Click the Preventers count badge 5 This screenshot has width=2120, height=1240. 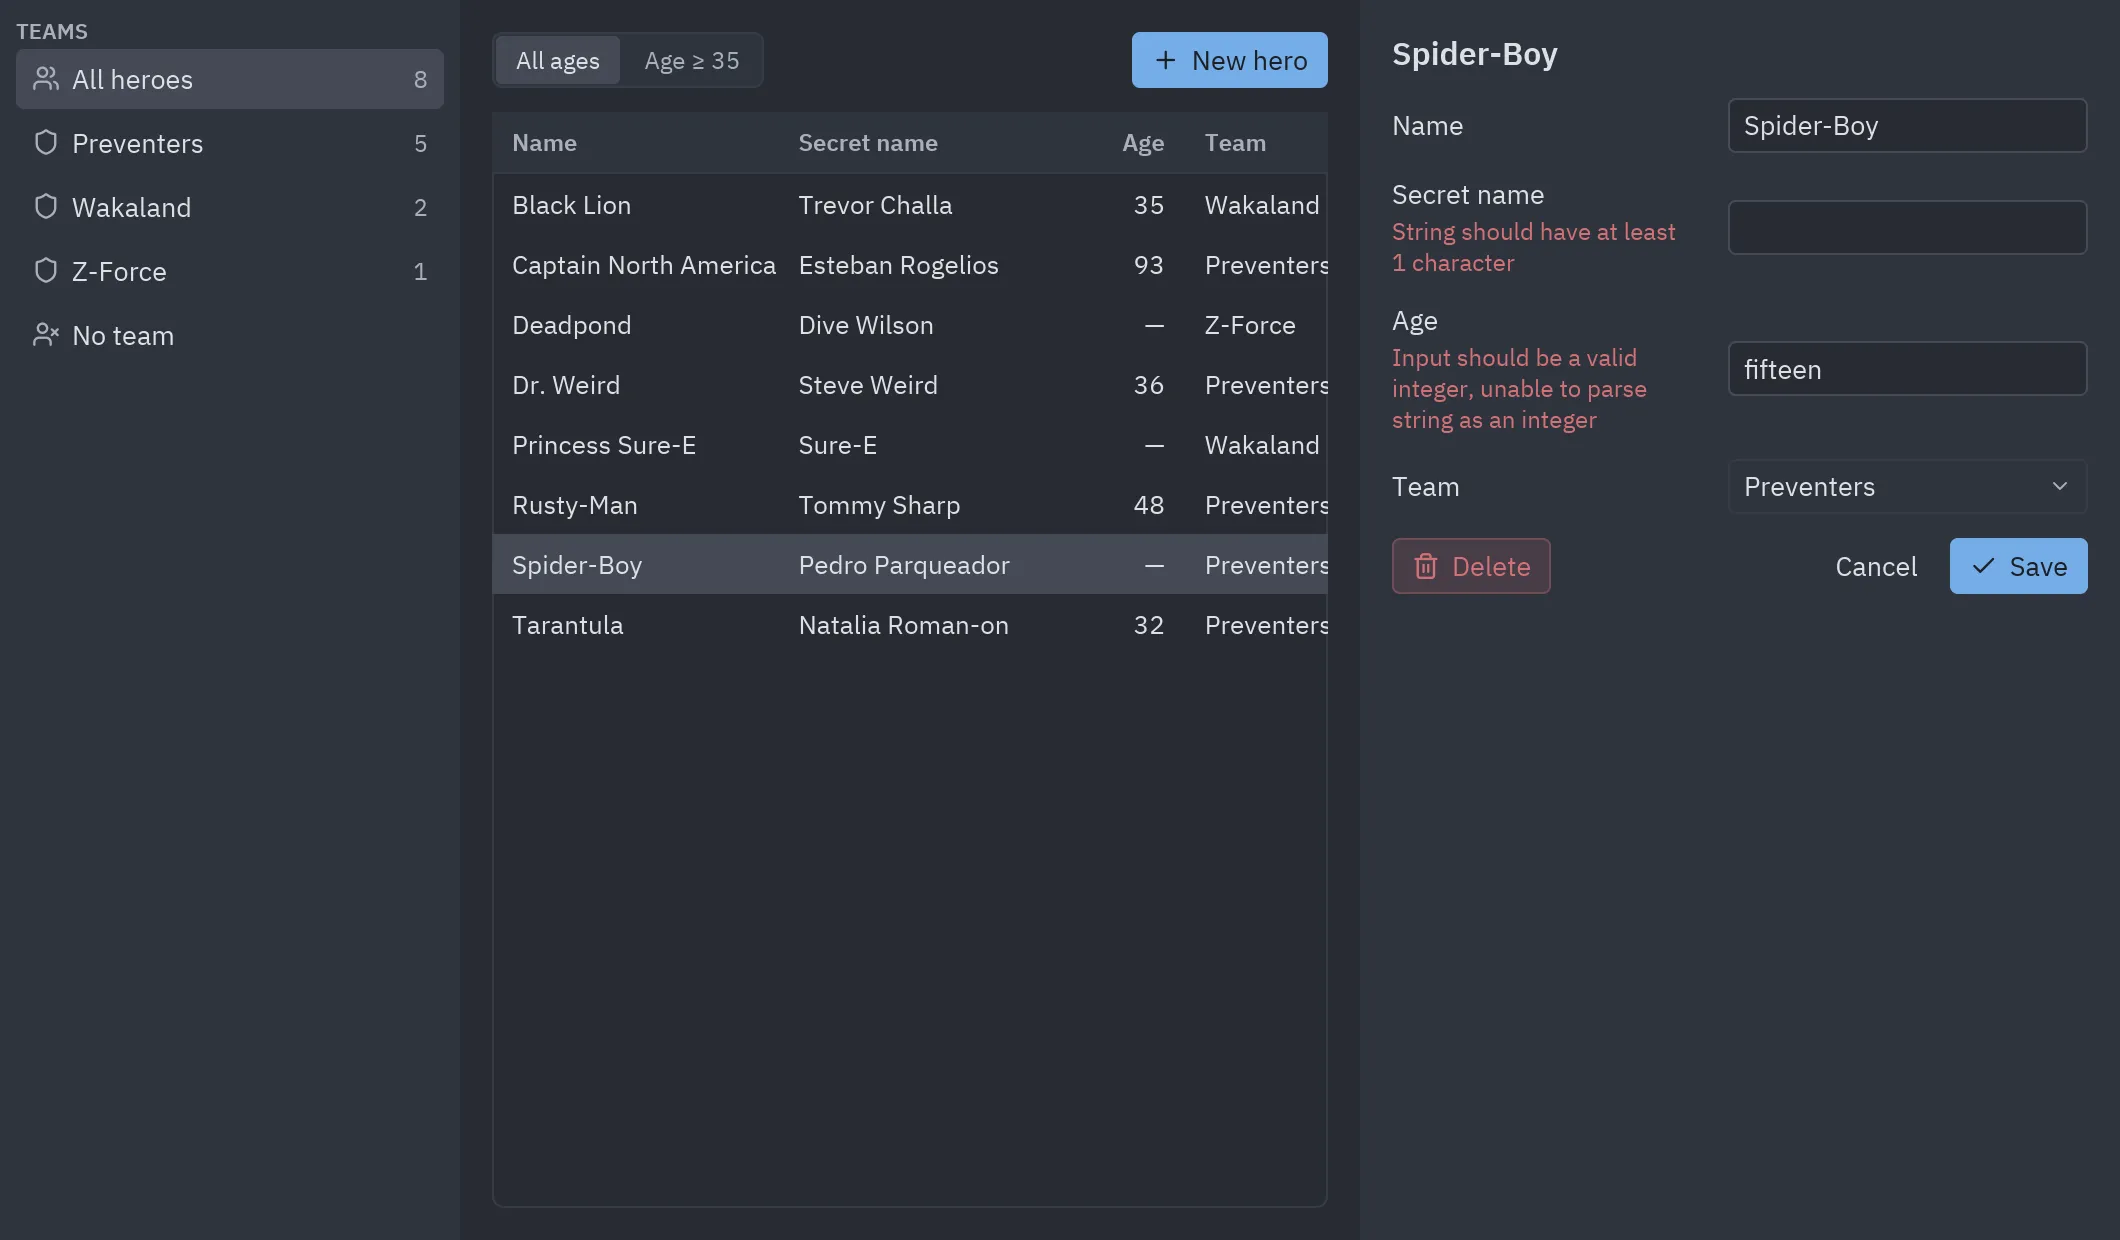coord(420,143)
